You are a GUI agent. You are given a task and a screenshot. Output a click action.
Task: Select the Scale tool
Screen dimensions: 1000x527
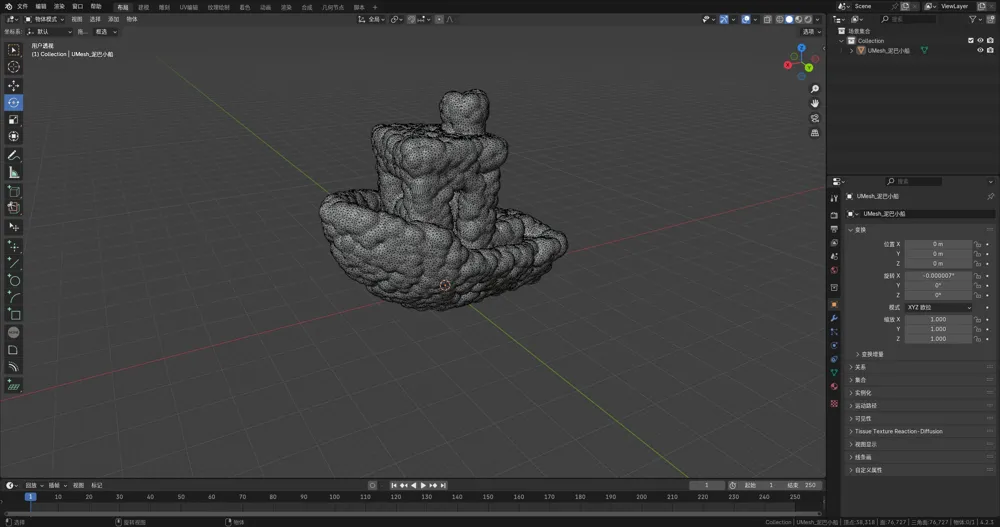click(13, 119)
